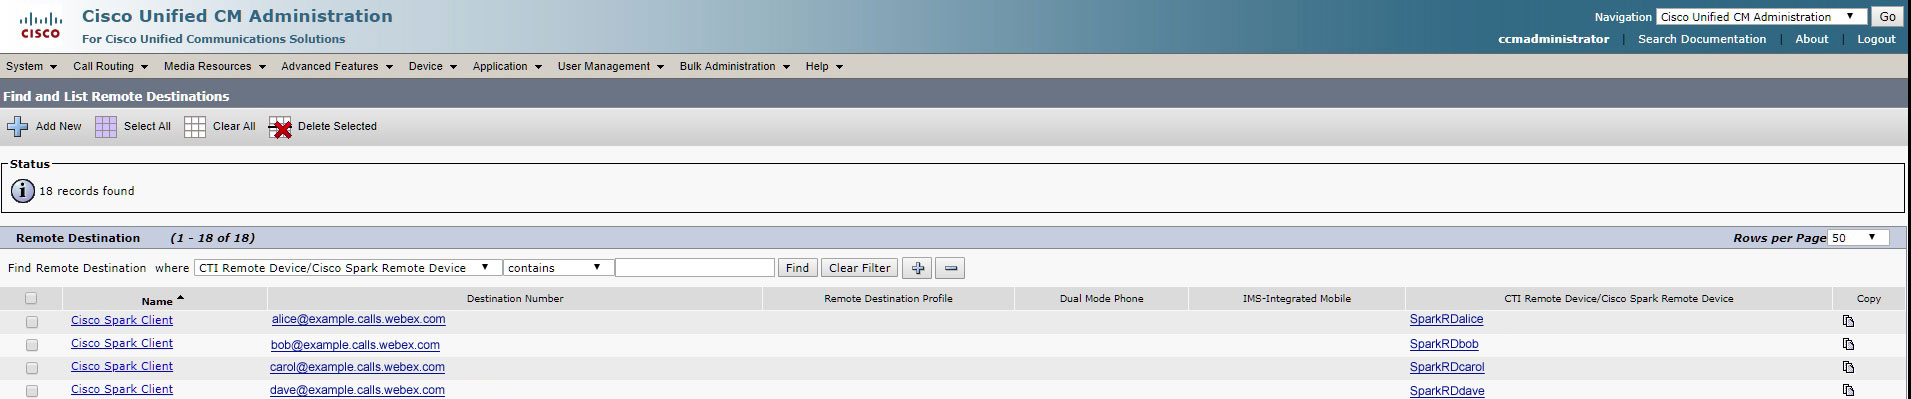Copy the SparkRDdave remote destination

(x=1848, y=390)
